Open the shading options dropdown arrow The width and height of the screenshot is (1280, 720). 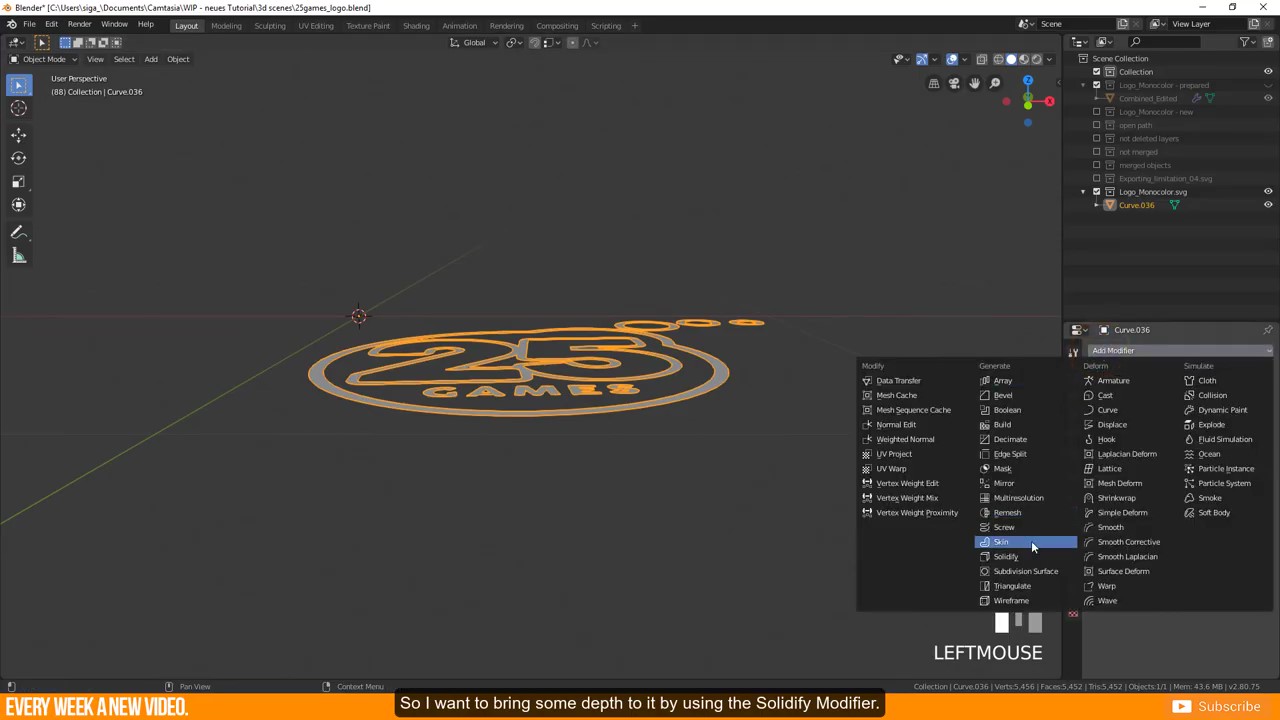pos(1050,59)
